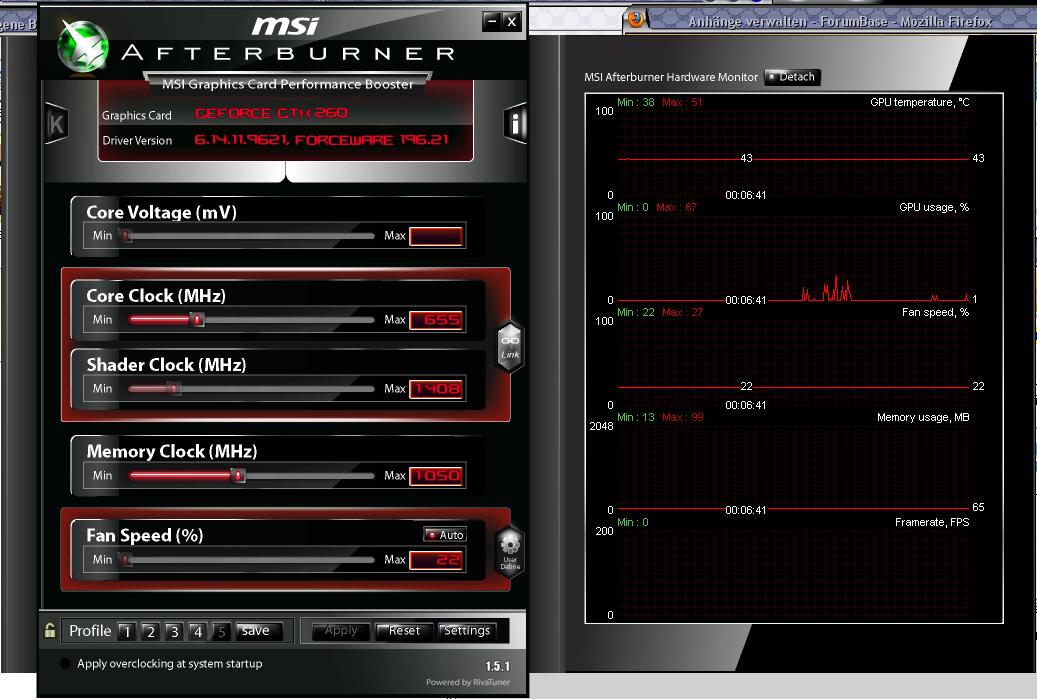Image resolution: width=1037 pixels, height=699 pixels.
Task: Click the Fan speed graph
Action: [794, 363]
